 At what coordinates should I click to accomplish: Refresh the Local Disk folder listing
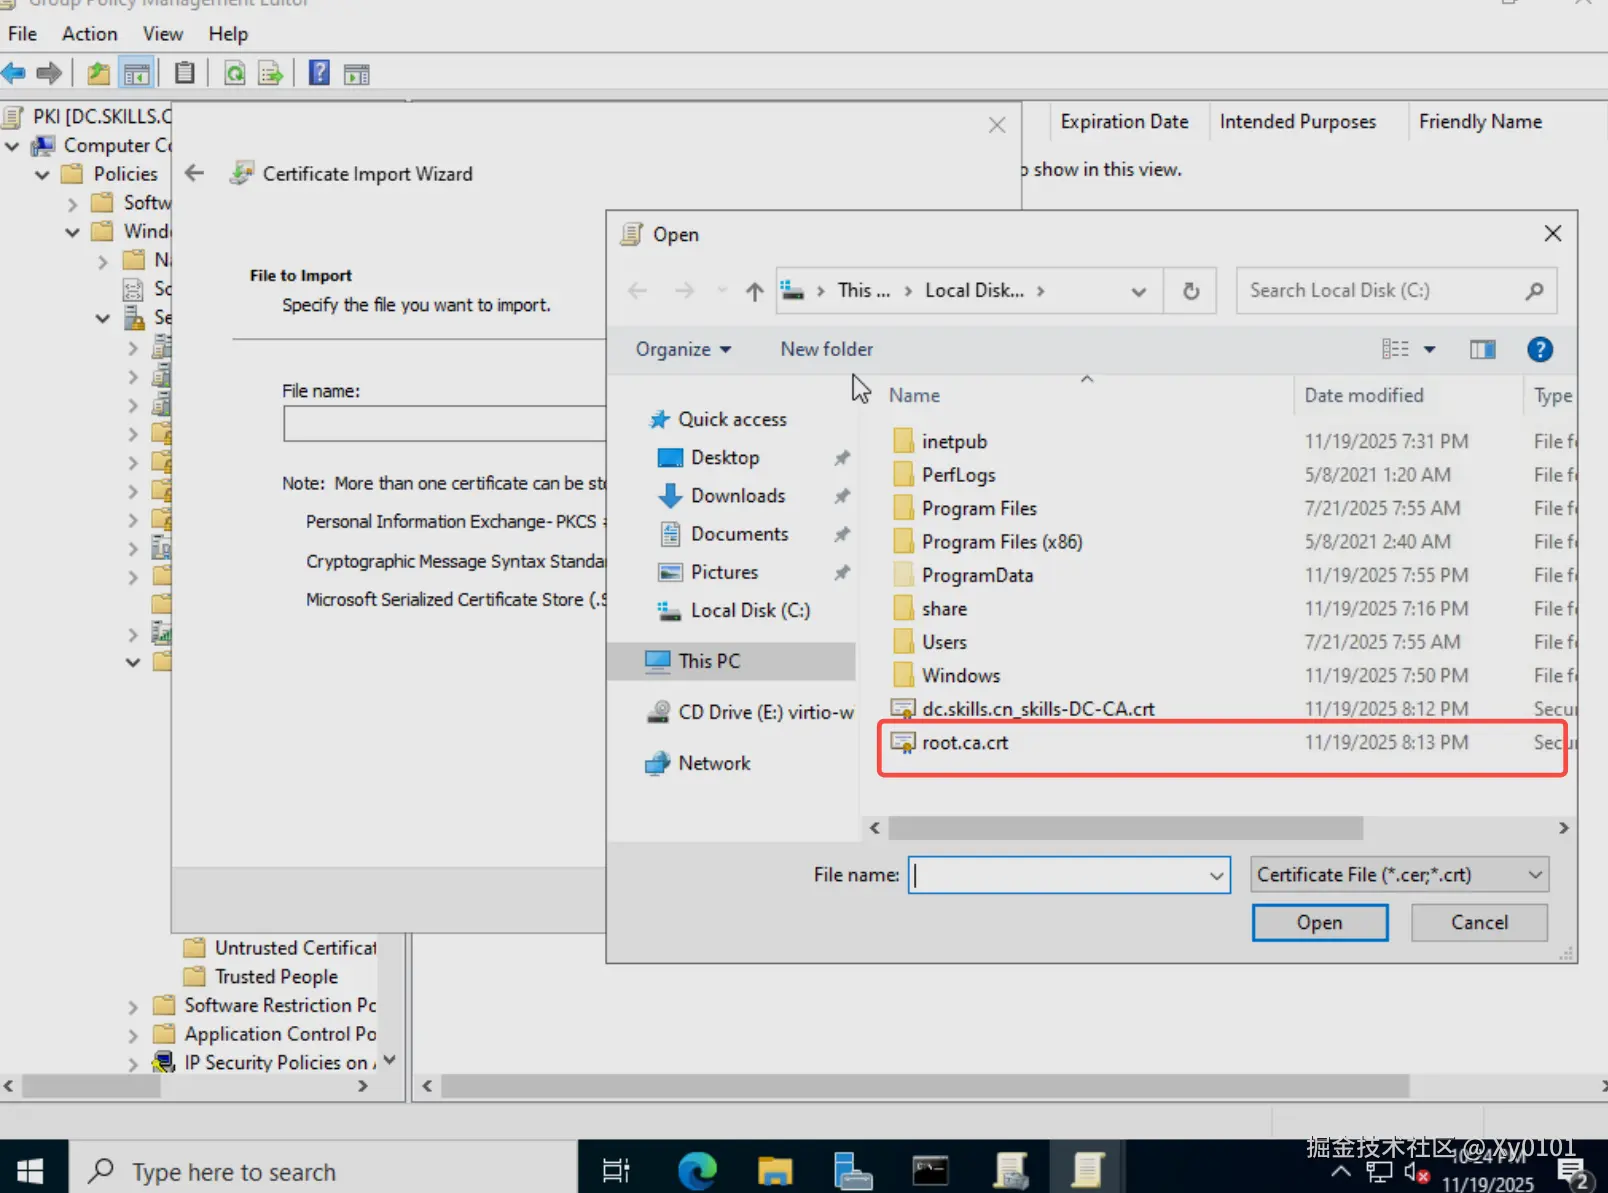(x=1191, y=291)
